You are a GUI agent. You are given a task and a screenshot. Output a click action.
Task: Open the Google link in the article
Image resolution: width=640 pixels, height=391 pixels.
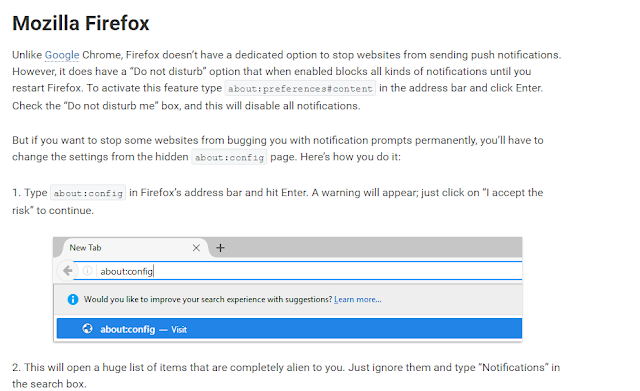62,55
